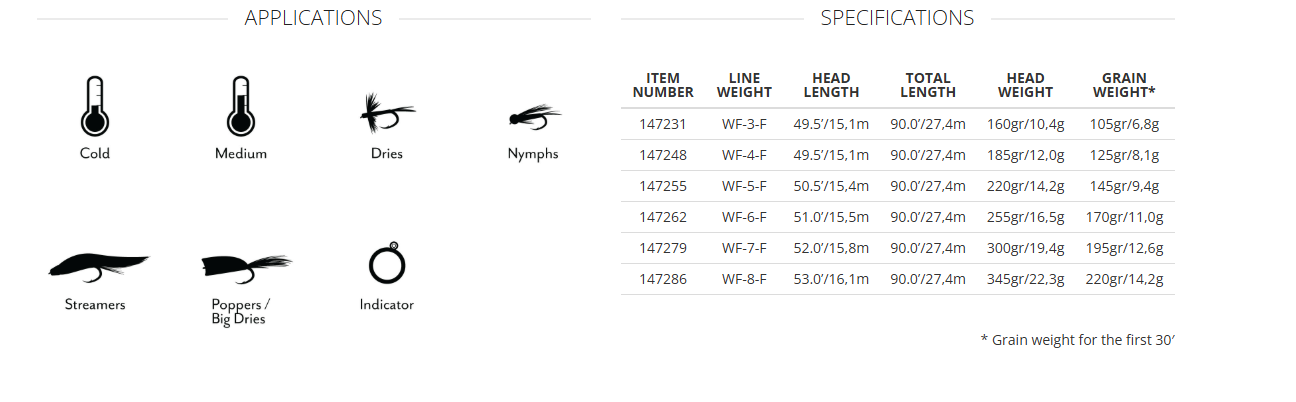Click item number 147286
This screenshot has height=402, width=1296.
click(663, 279)
